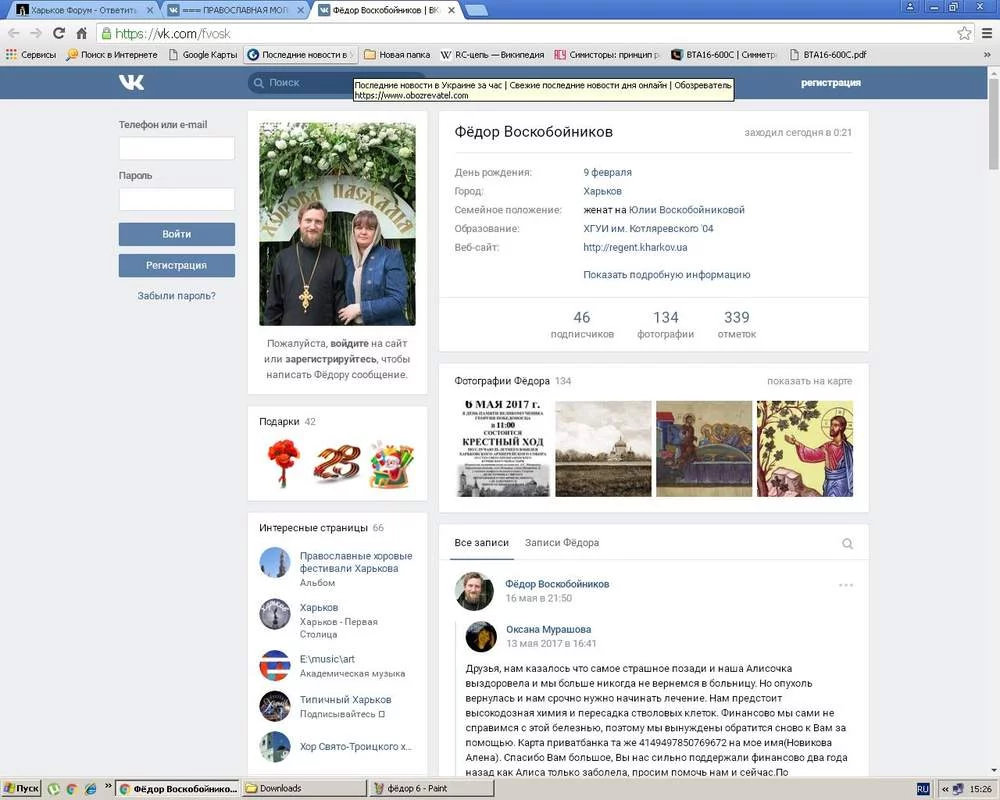
Task: Open Downloads taskbar window
Action: coord(304,789)
